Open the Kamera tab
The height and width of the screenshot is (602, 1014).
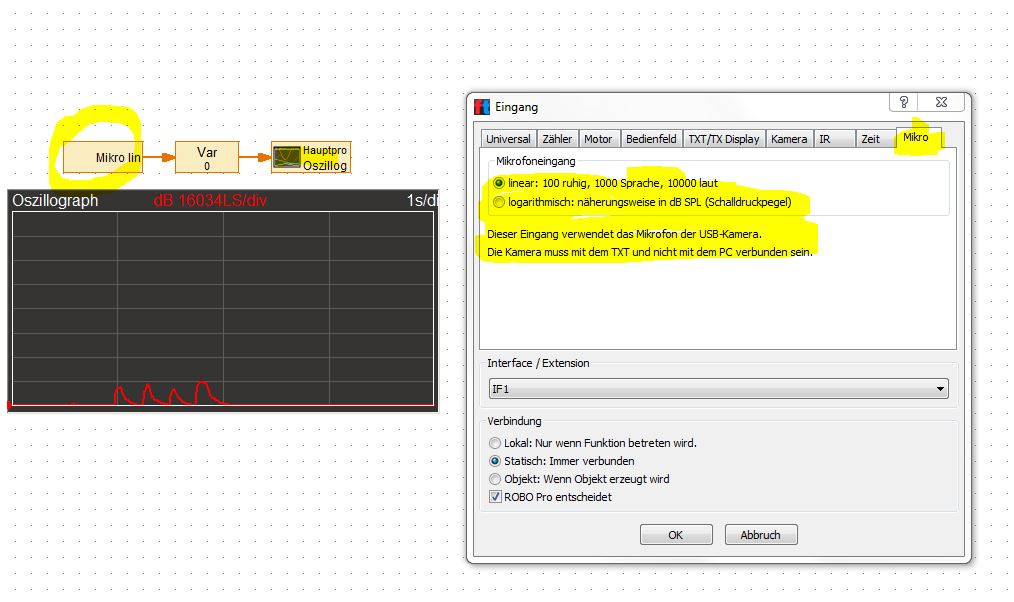(788, 139)
